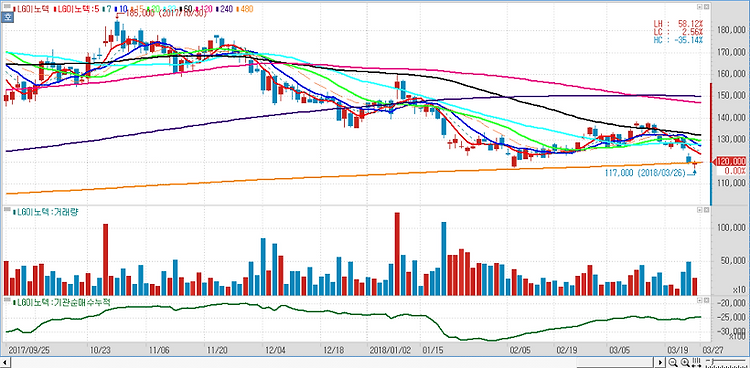Zoom out the chart with minus magnifier
The image size is (750, 368).
point(673,362)
